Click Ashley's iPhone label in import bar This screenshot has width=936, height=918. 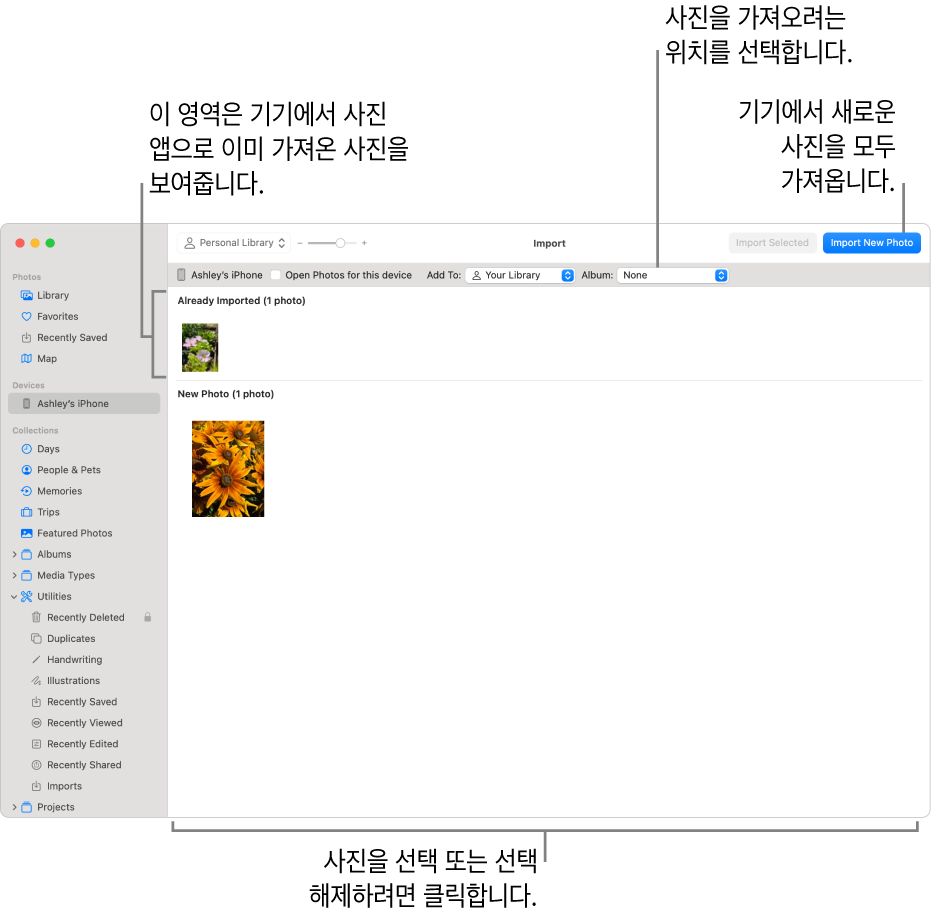click(x=227, y=276)
